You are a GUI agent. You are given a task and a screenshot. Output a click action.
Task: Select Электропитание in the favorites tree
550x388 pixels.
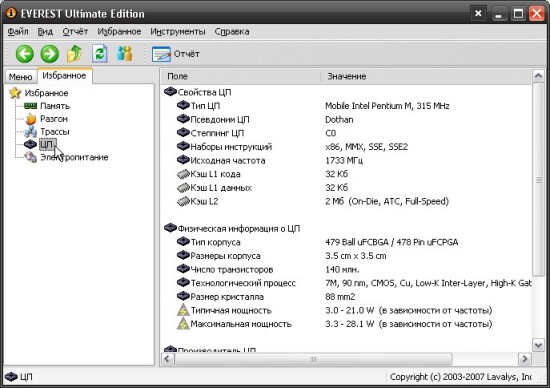[74, 157]
